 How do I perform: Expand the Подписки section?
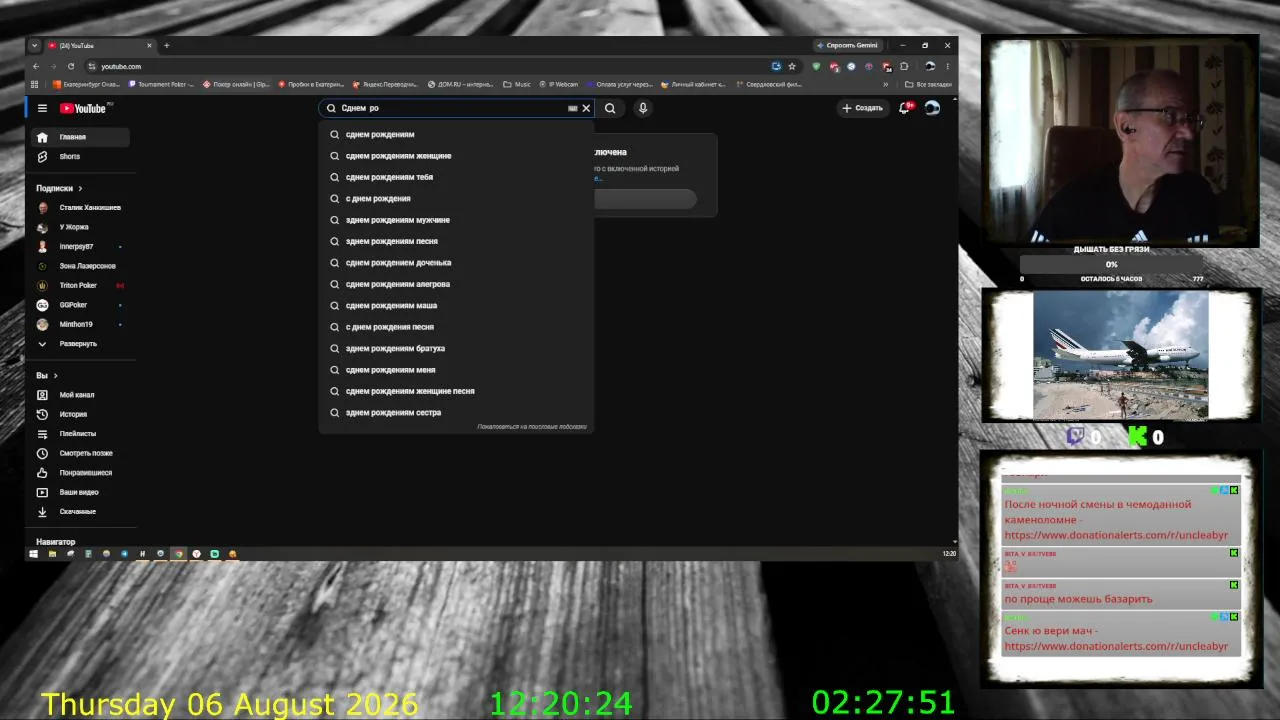59,188
